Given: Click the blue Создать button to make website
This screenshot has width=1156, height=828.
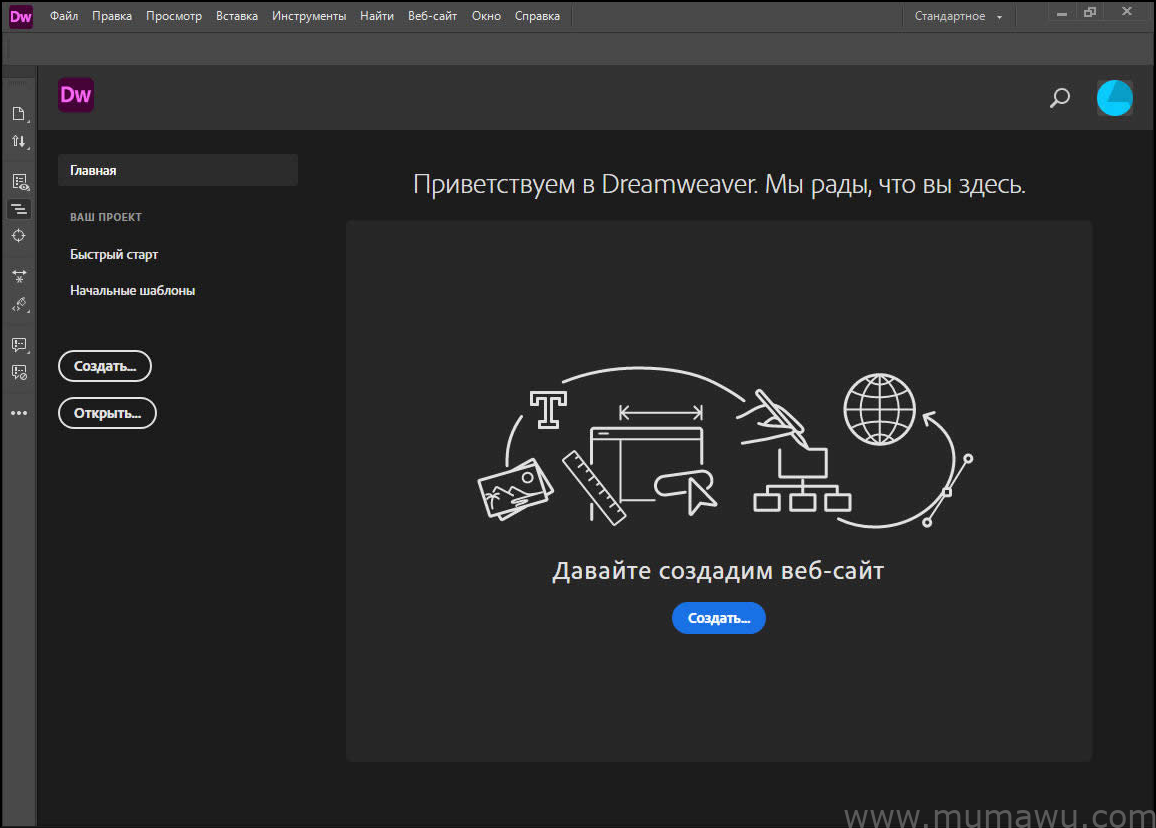Looking at the screenshot, I should click(x=718, y=618).
